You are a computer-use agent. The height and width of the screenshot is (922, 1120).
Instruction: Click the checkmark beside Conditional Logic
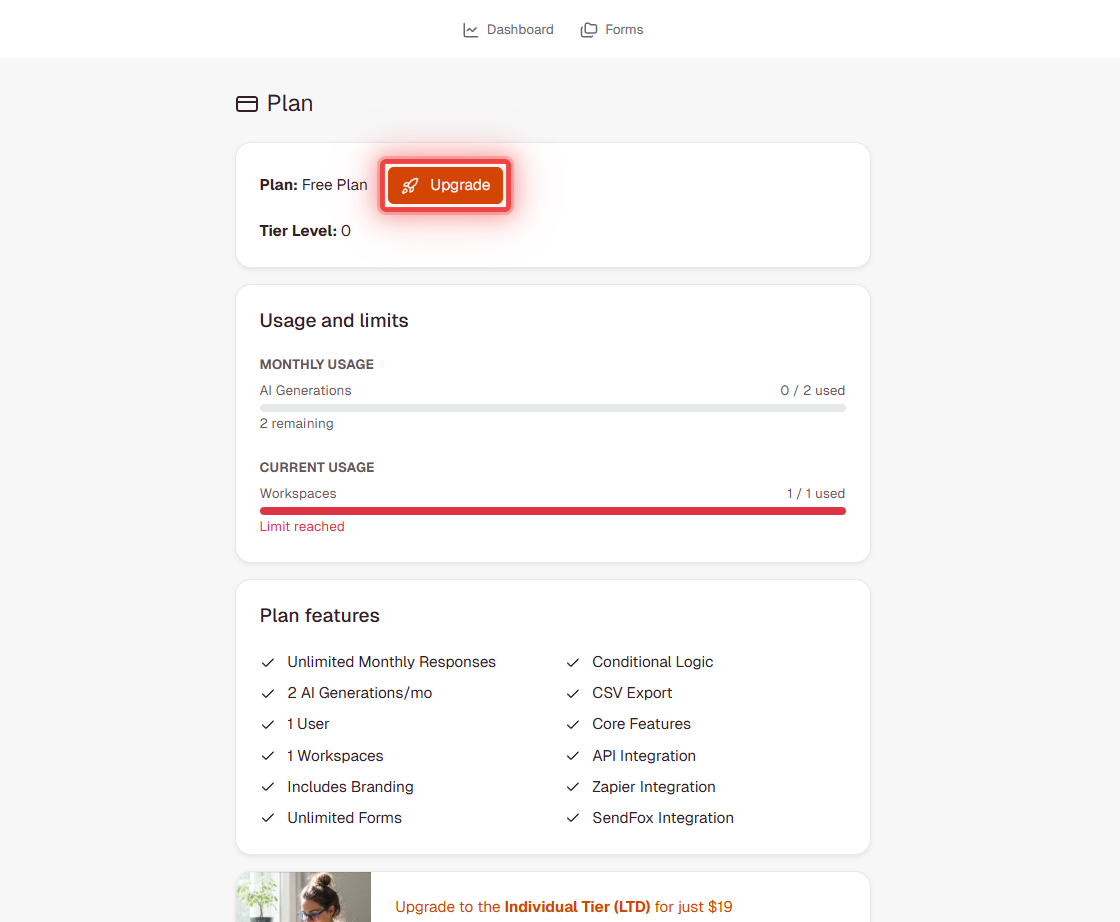572,662
